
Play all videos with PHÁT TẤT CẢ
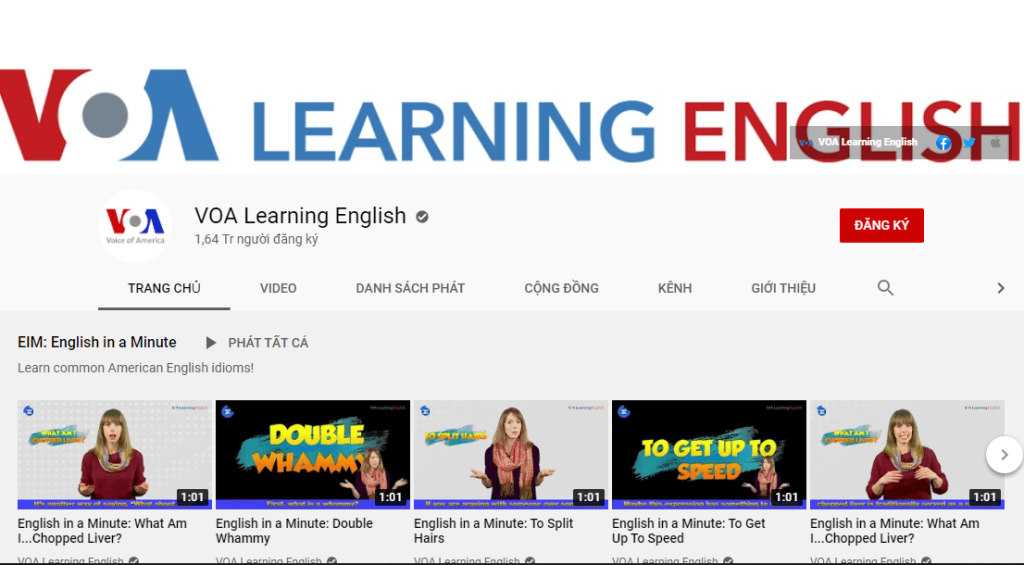tap(257, 343)
